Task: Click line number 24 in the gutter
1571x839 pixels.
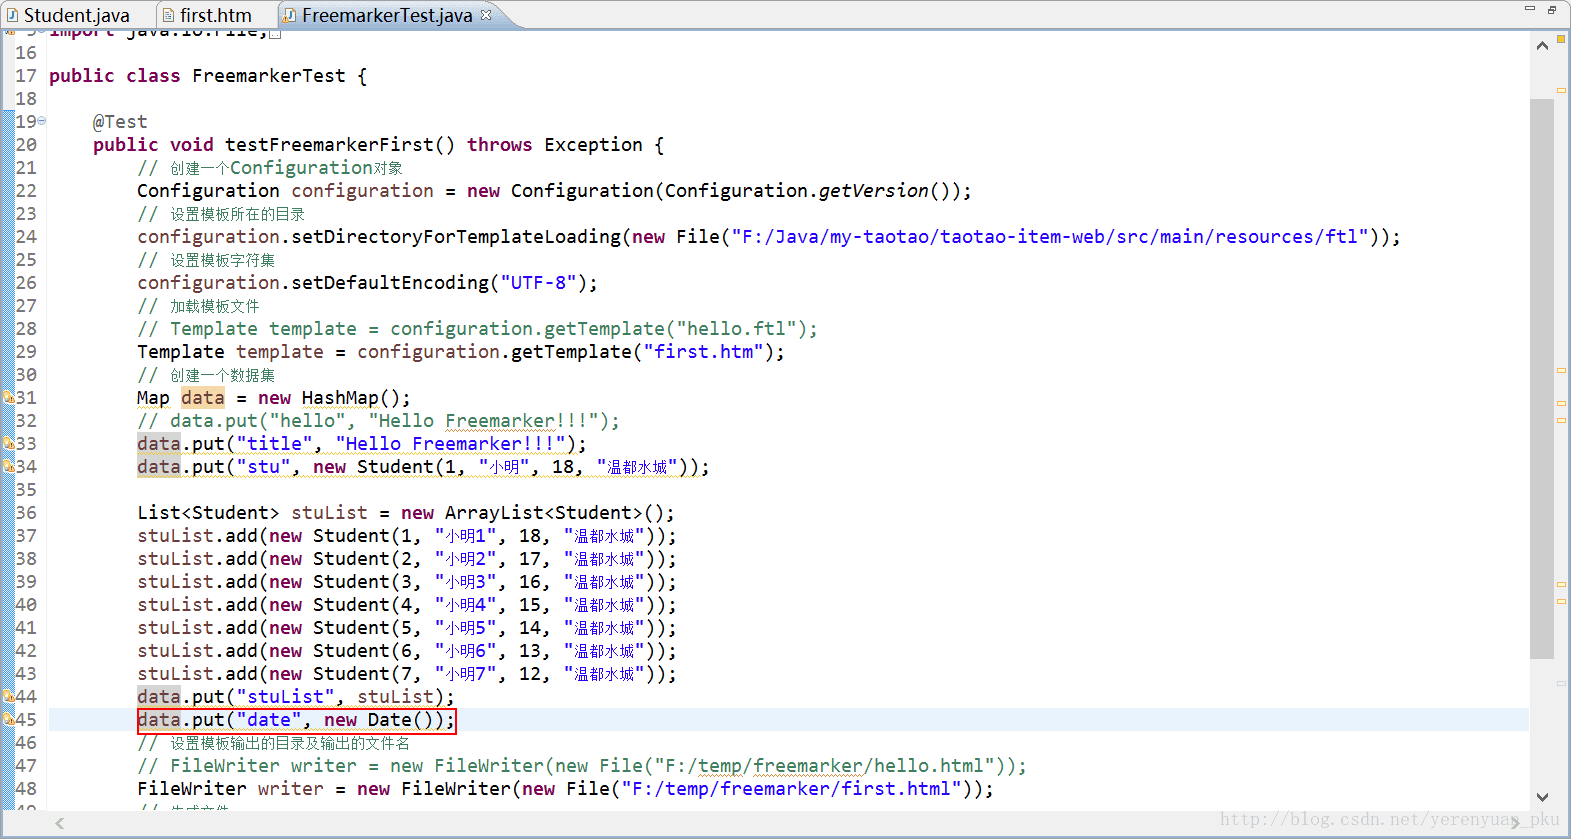Action: pos(26,237)
